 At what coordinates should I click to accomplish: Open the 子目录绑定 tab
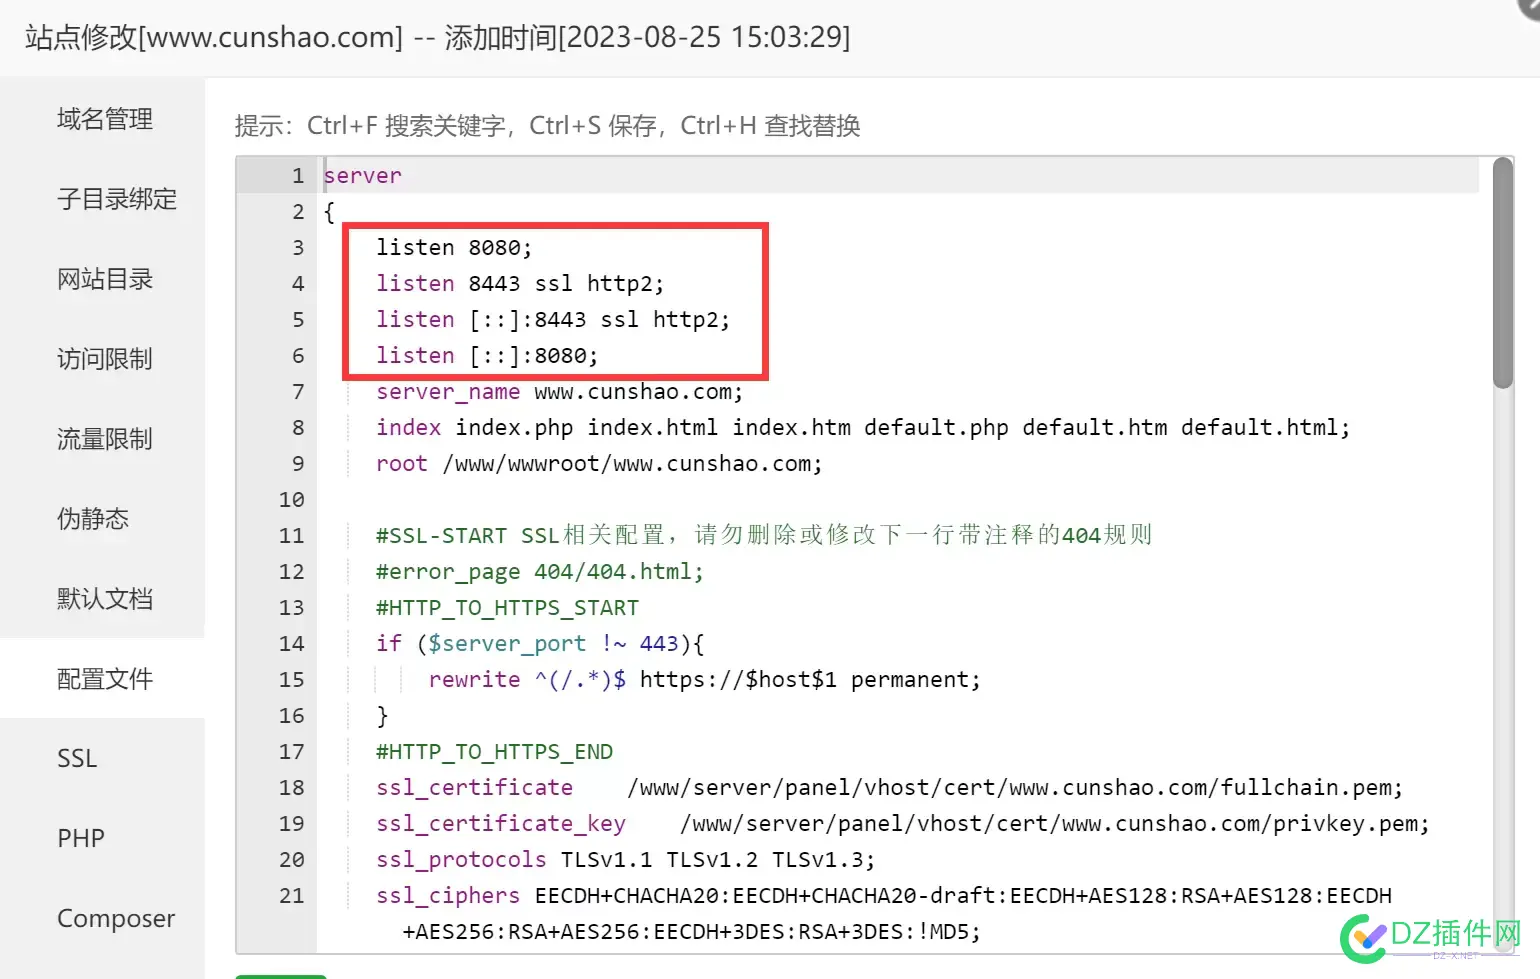(x=116, y=199)
